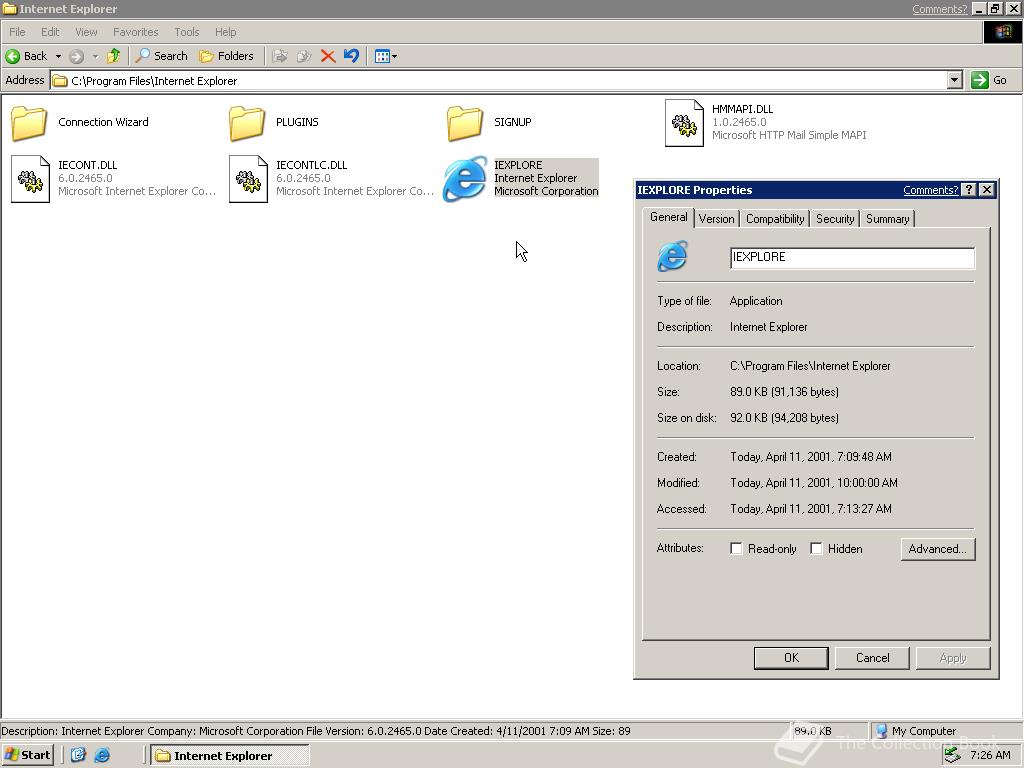This screenshot has height=768, width=1024.
Task: Toggle the Hidden attribute checkbox
Action: point(816,549)
